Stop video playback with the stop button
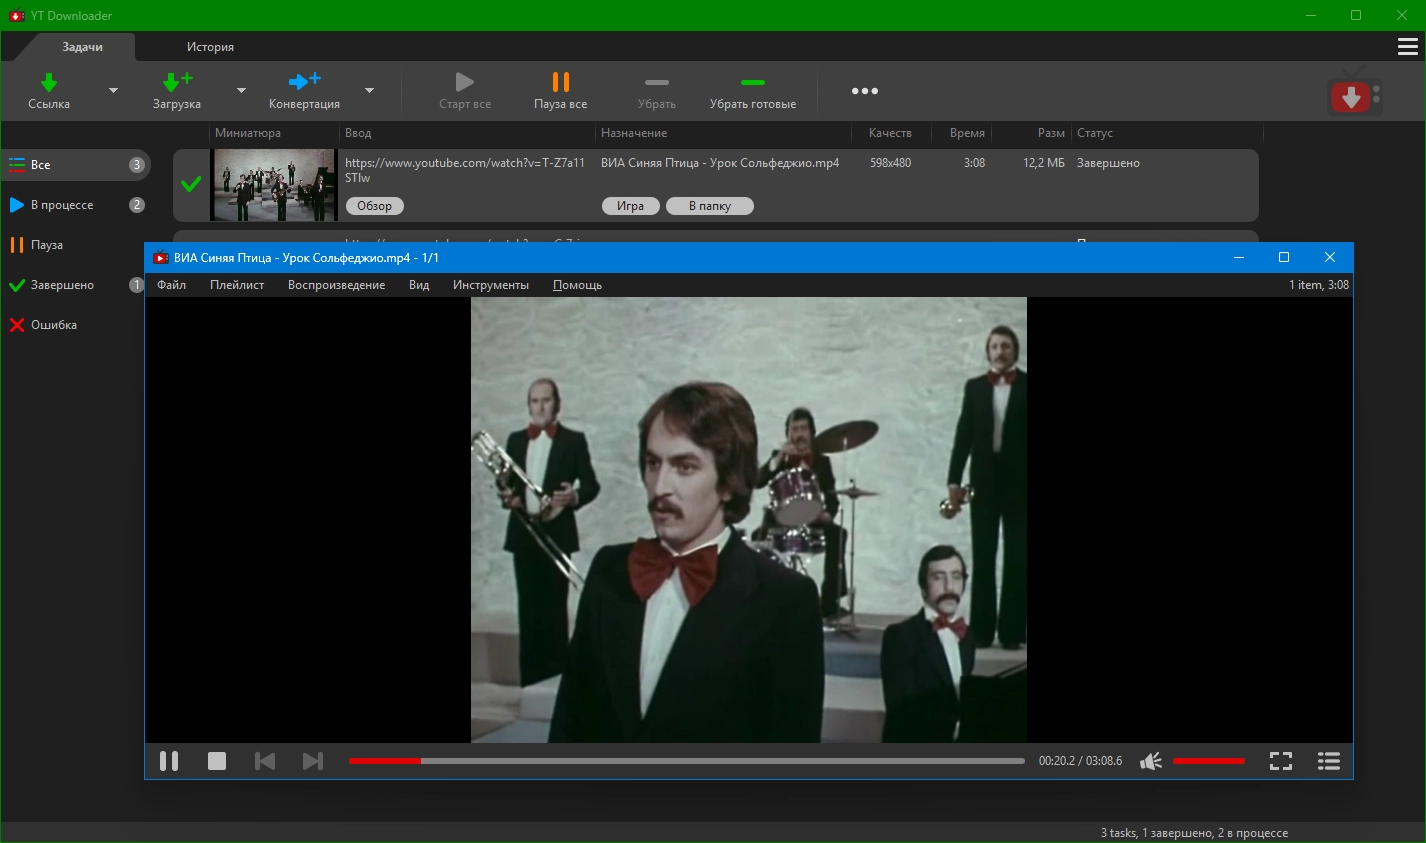Viewport: 1426px width, 843px height. [x=217, y=761]
